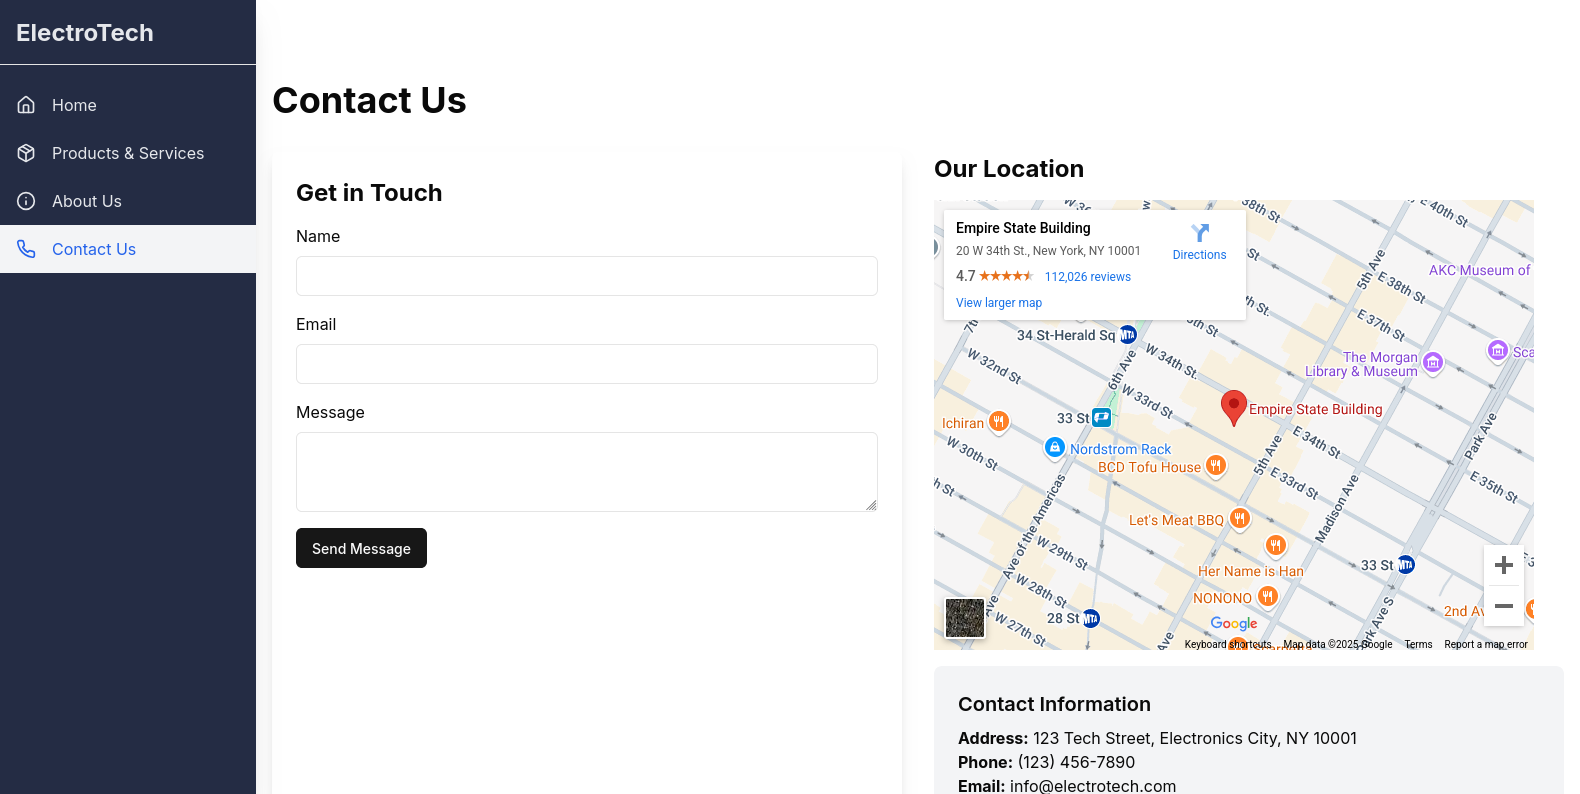Click the Products & Services box icon

tap(26, 153)
